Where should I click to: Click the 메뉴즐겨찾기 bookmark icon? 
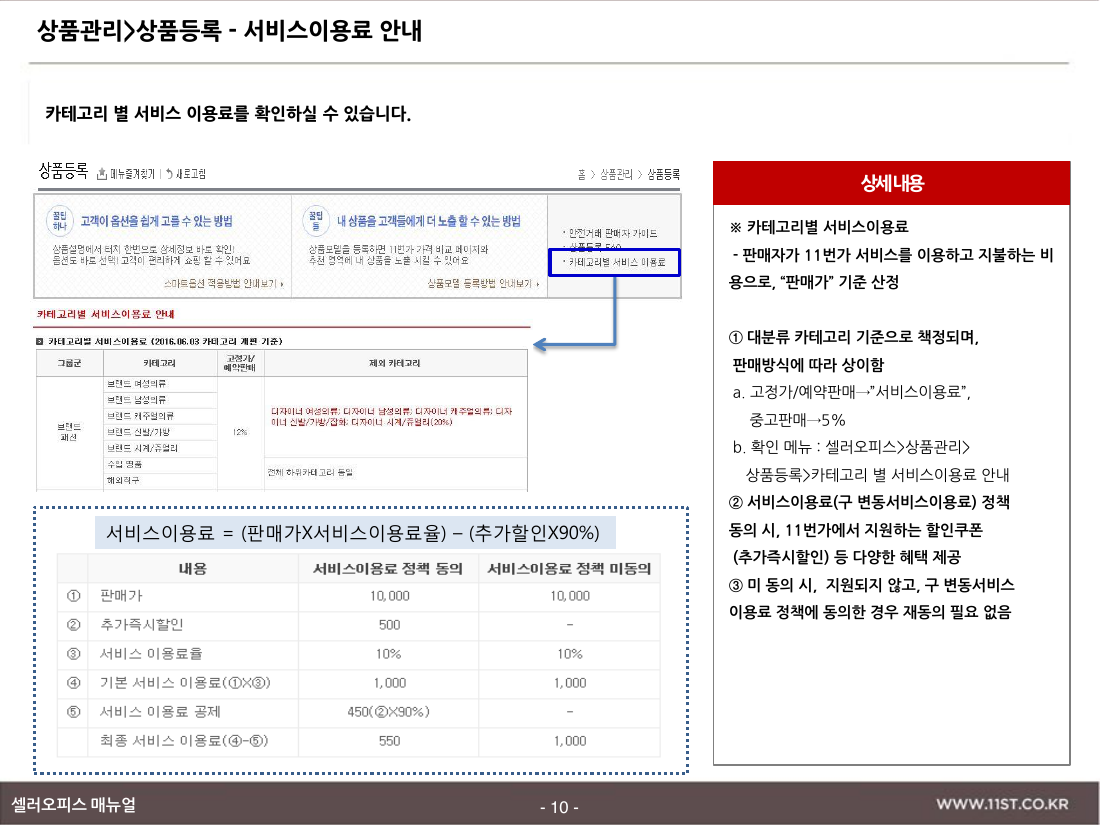point(102,173)
